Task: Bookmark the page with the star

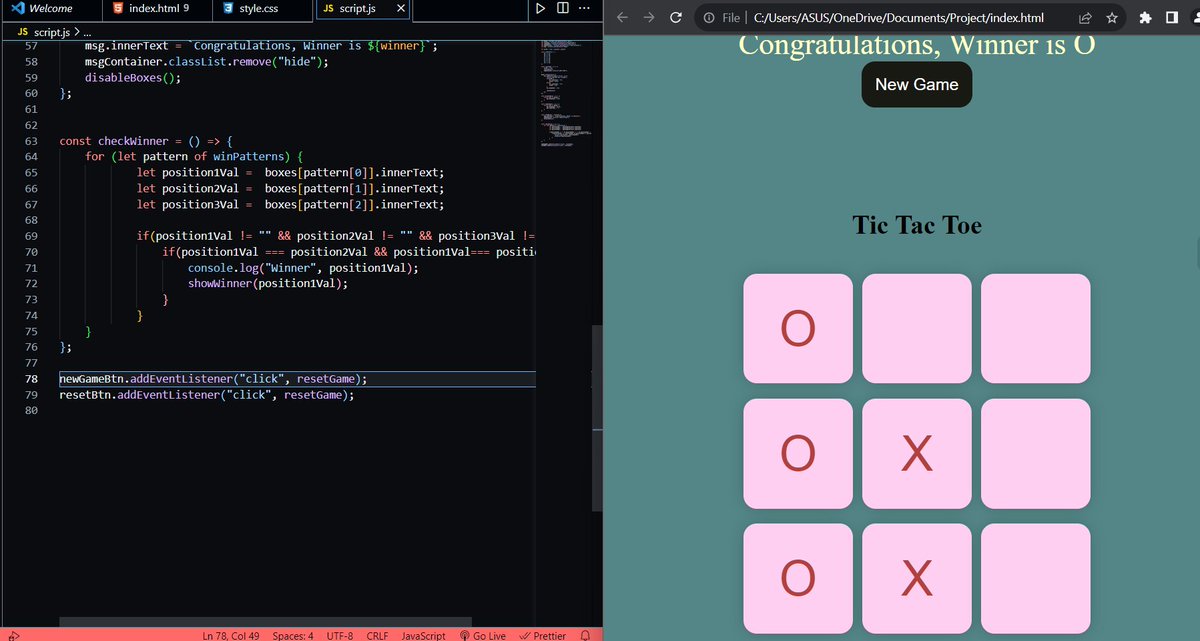Action: pos(1111,17)
